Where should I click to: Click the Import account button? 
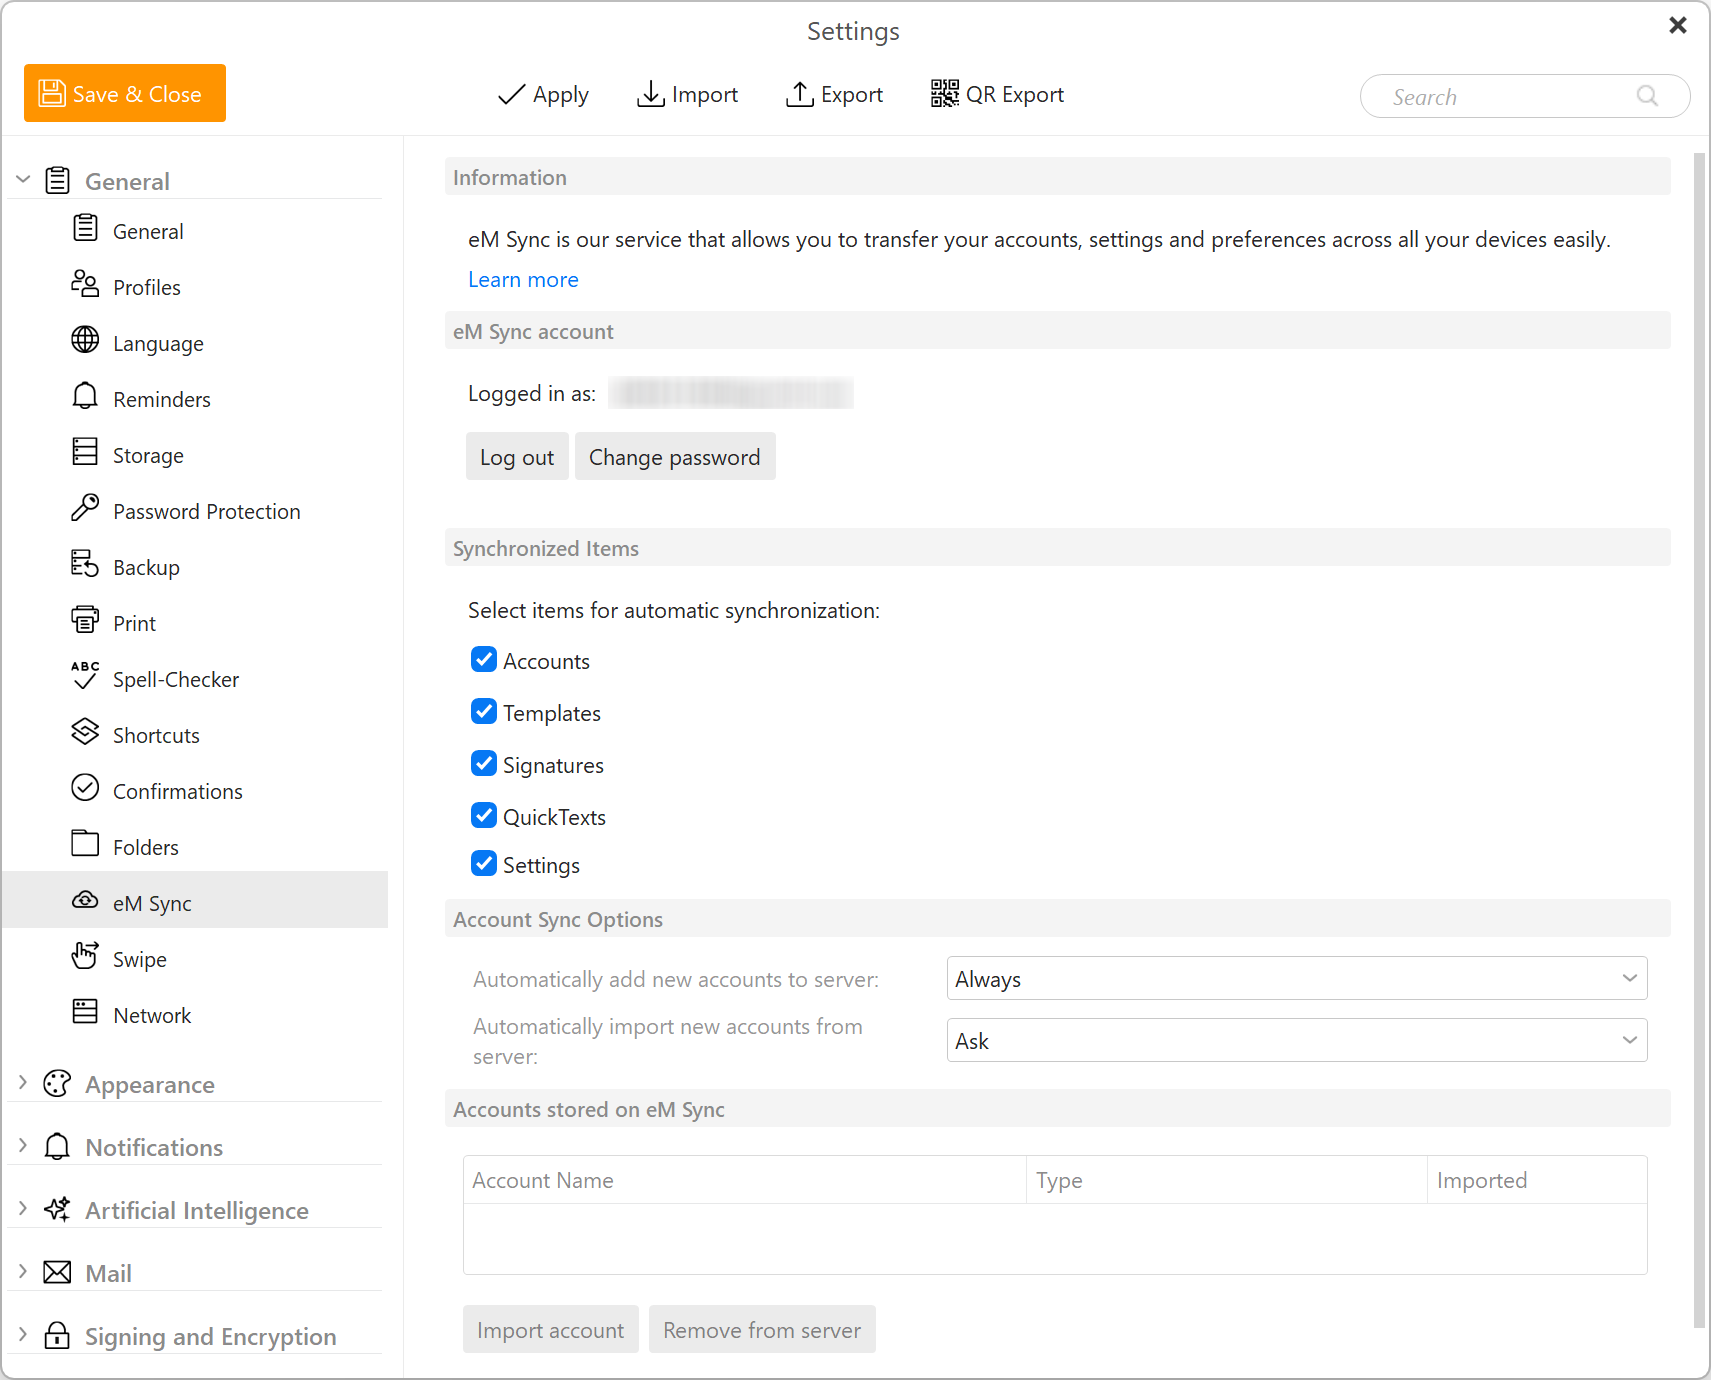(551, 1330)
